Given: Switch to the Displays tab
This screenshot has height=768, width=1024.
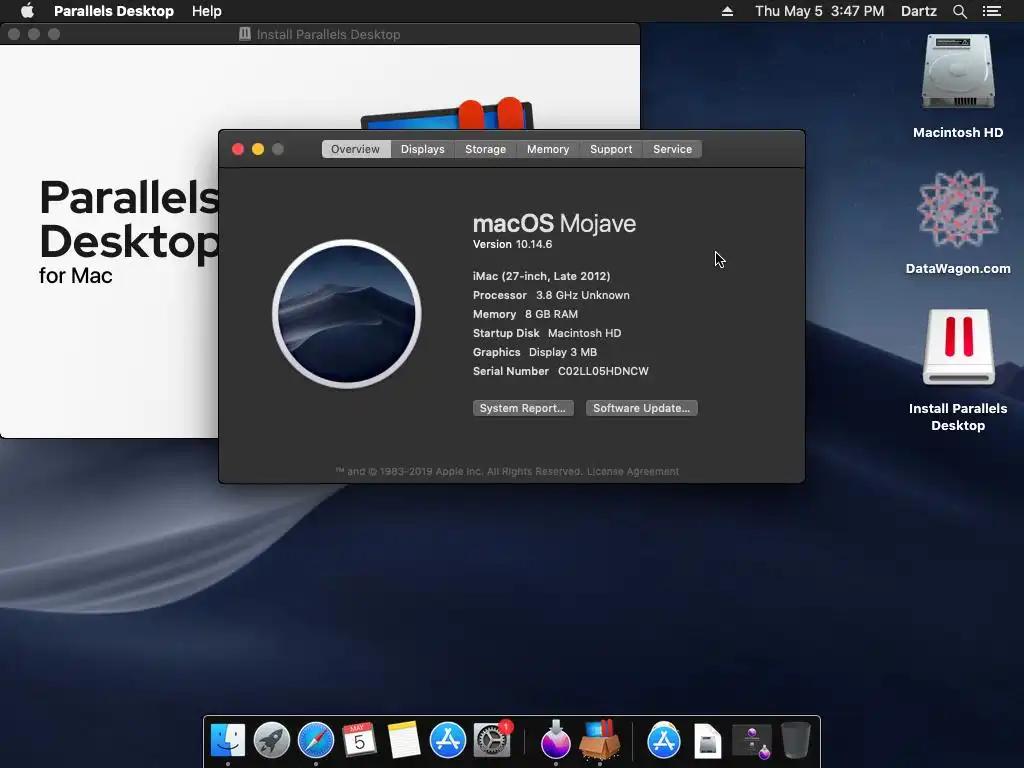Looking at the screenshot, I should (x=423, y=149).
